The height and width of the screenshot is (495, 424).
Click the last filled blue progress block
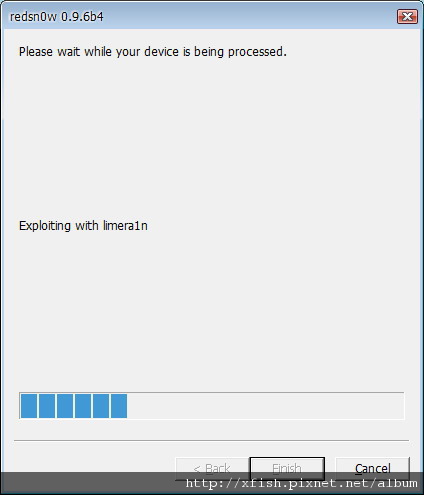tap(119, 406)
